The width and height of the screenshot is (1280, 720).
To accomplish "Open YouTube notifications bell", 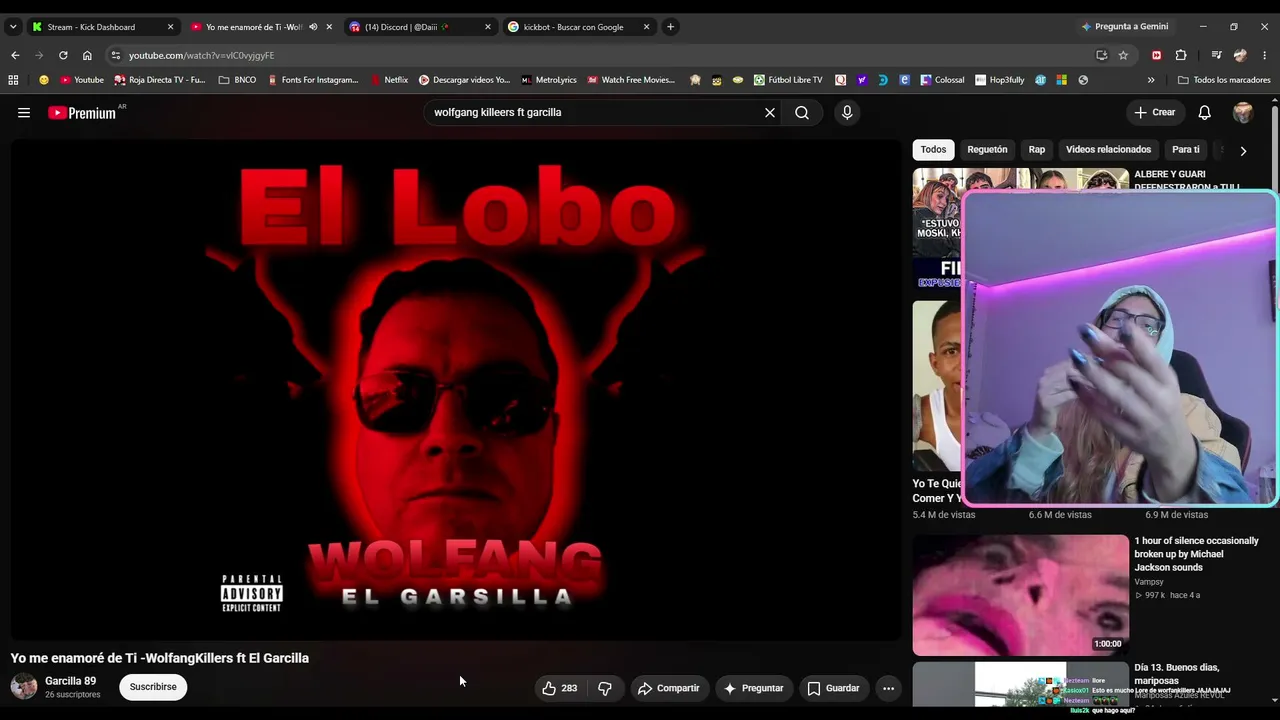I will (x=1205, y=113).
